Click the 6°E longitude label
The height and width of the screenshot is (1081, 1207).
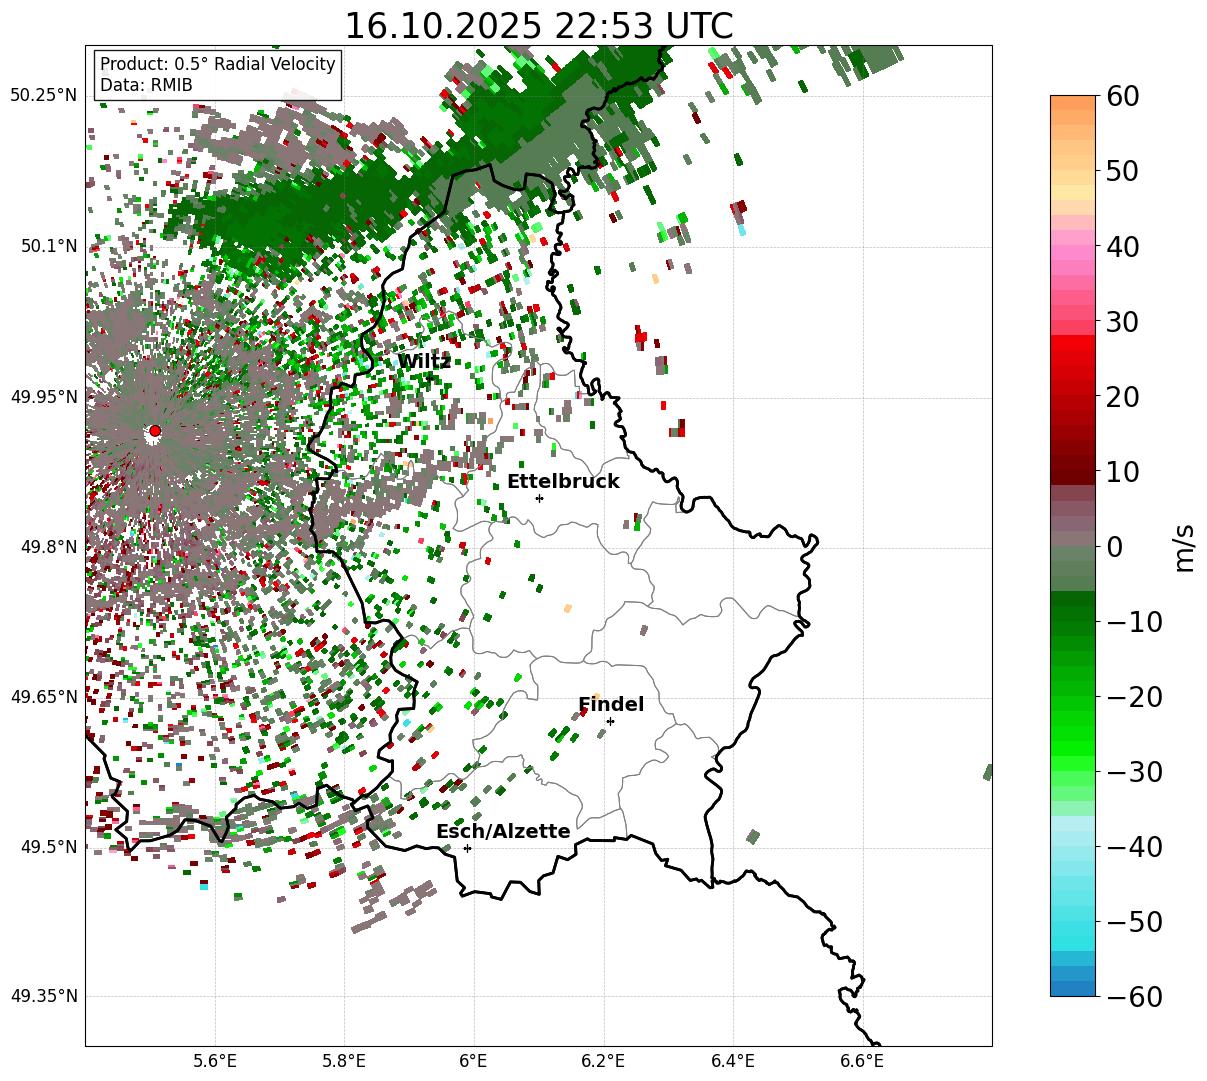474,1061
